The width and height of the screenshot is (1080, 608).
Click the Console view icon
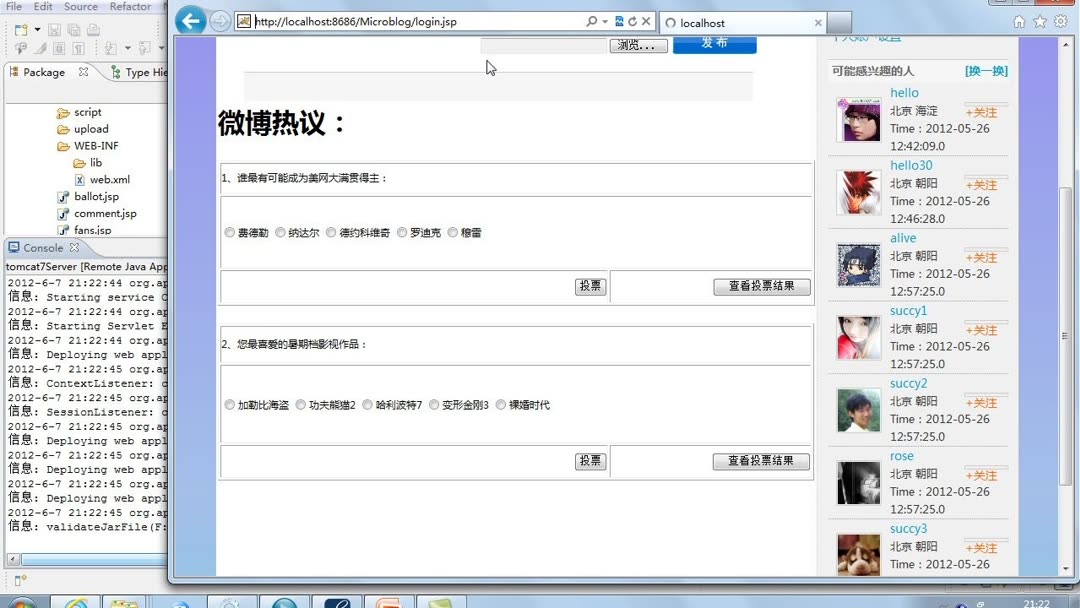pyautogui.click(x=16, y=247)
